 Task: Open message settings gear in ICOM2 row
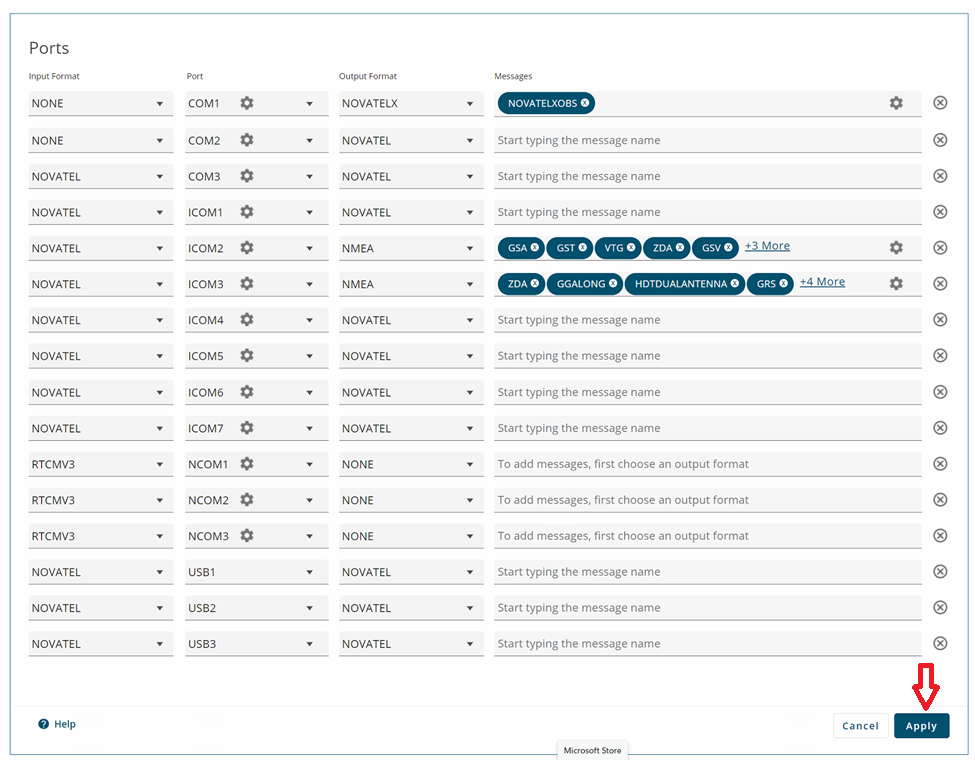[x=896, y=248]
